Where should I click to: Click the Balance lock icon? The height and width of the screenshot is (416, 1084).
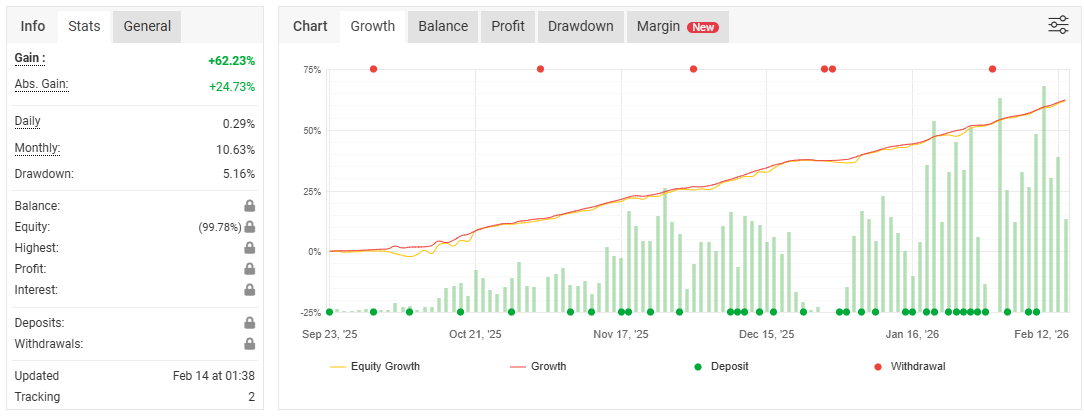coord(249,206)
